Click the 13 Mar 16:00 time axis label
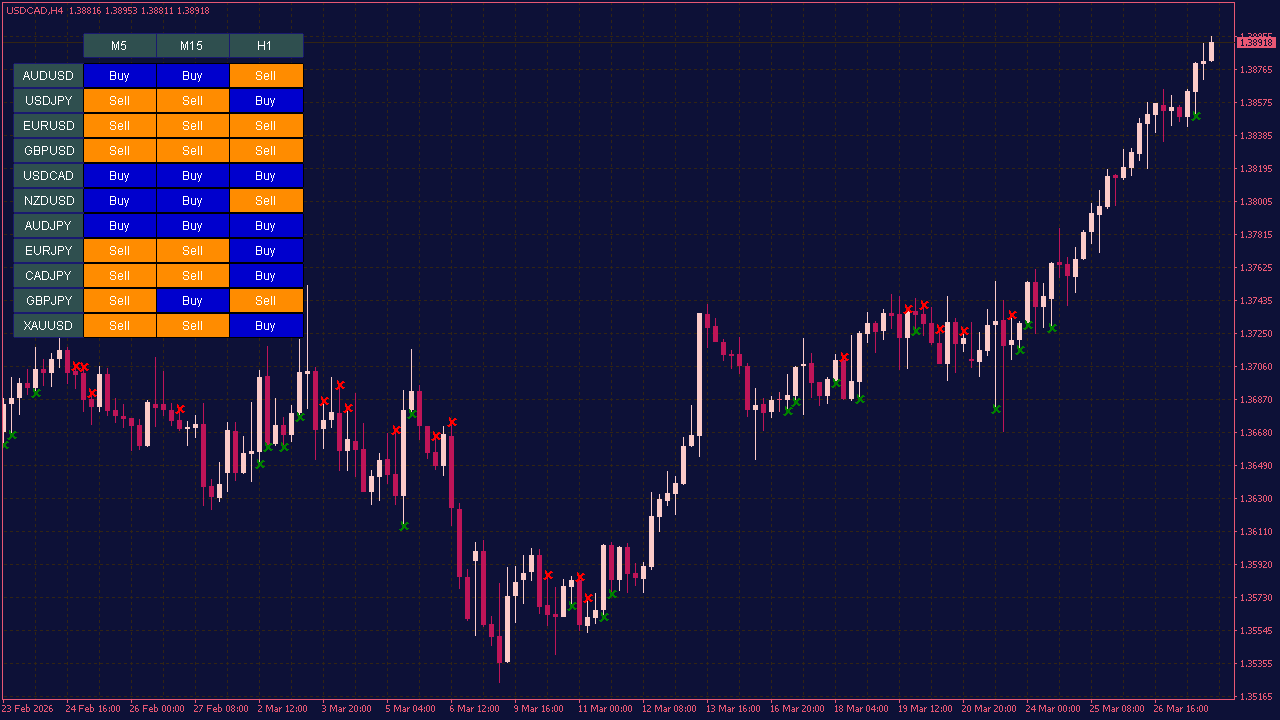 tap(733, 708)
